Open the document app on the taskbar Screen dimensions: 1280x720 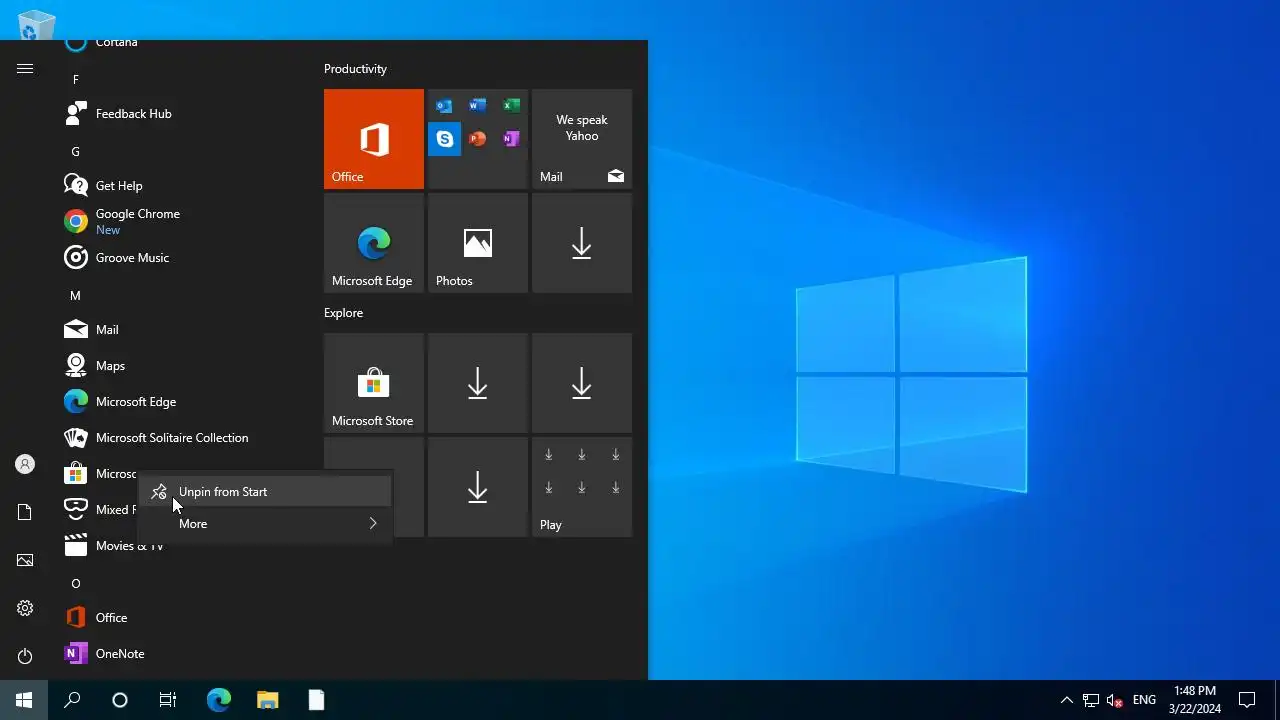click(316, 700)
